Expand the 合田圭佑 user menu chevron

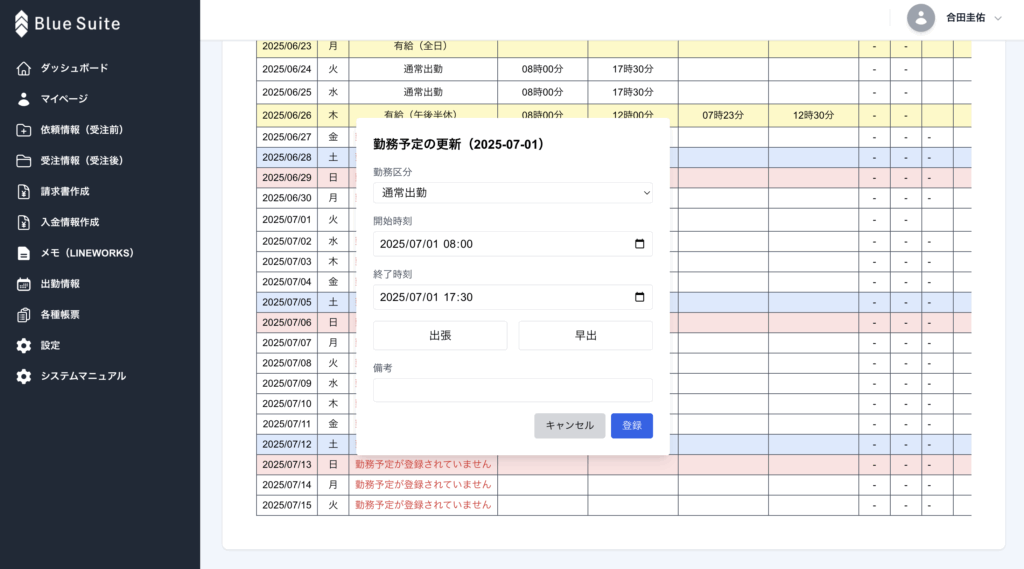[998, 18]
